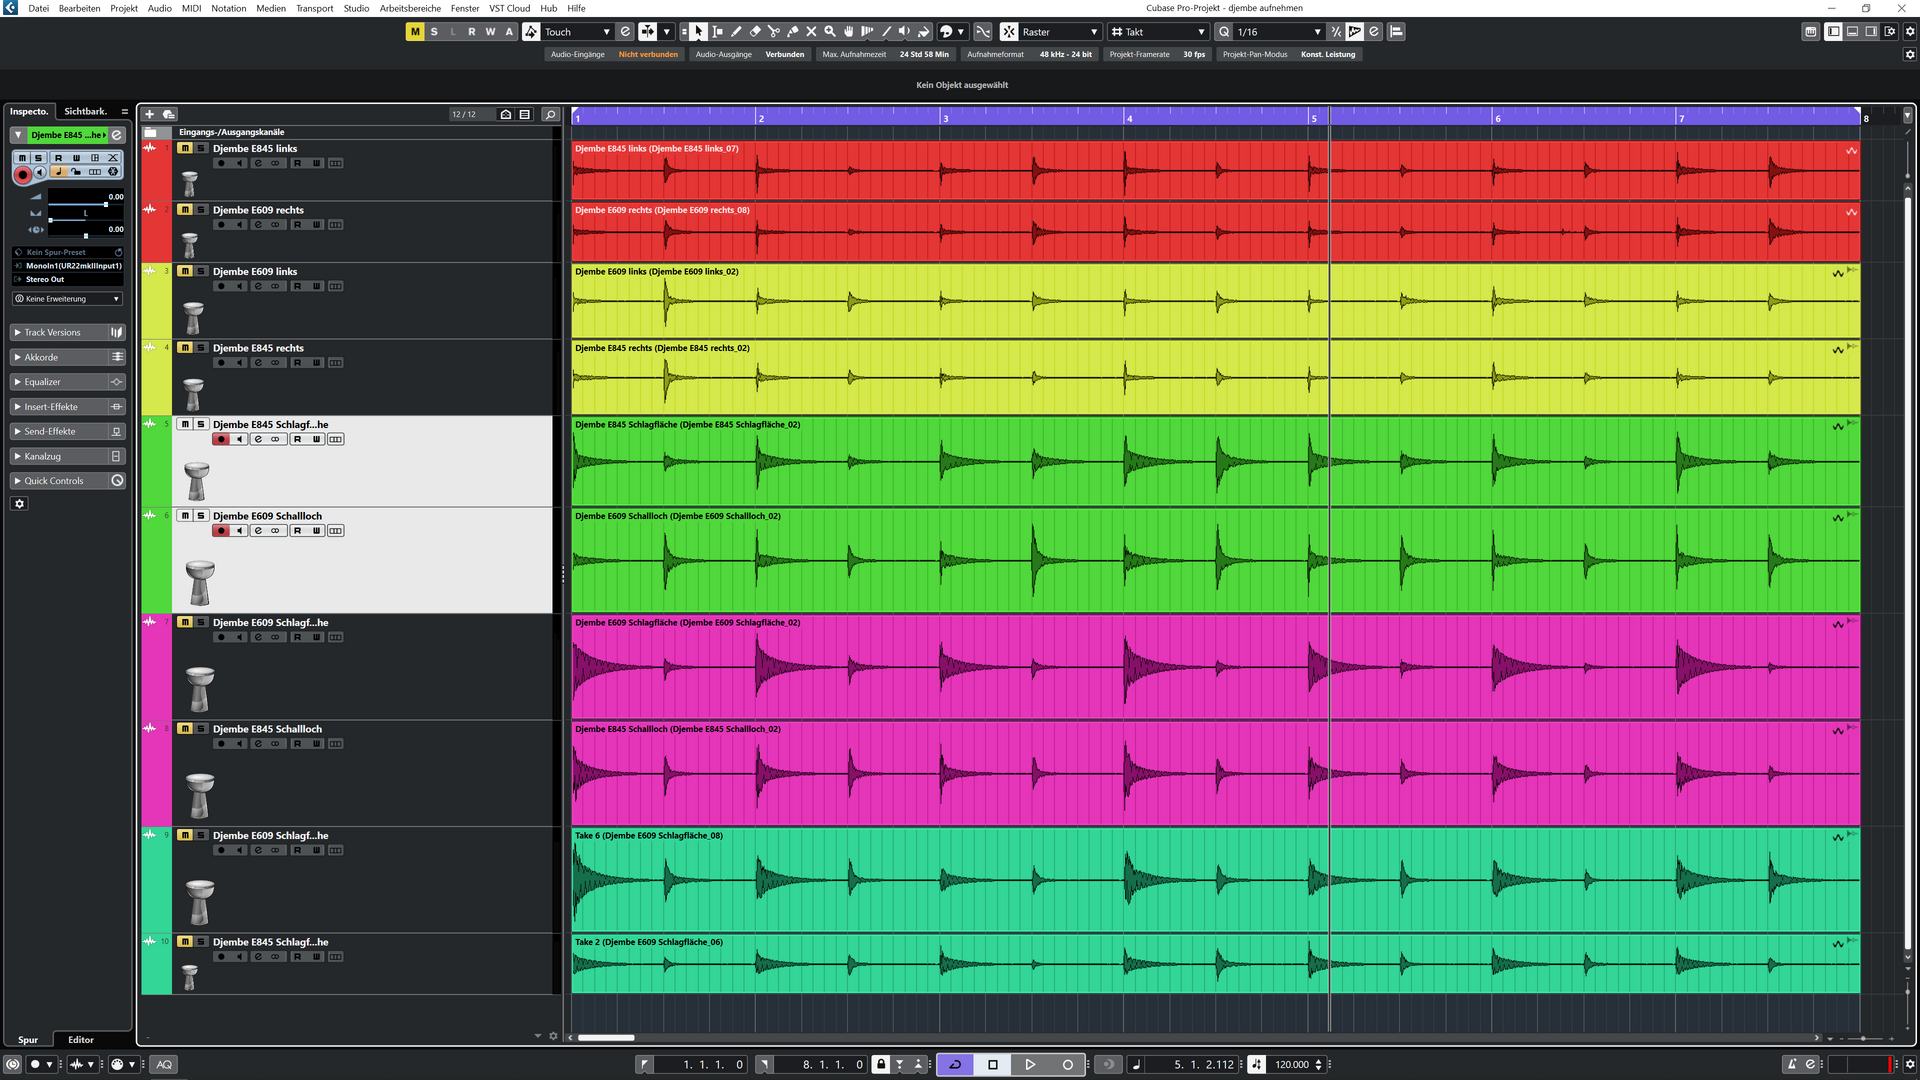Click the tempo 120.000 field
1920x1080 pixels.
point(1291,1064)
